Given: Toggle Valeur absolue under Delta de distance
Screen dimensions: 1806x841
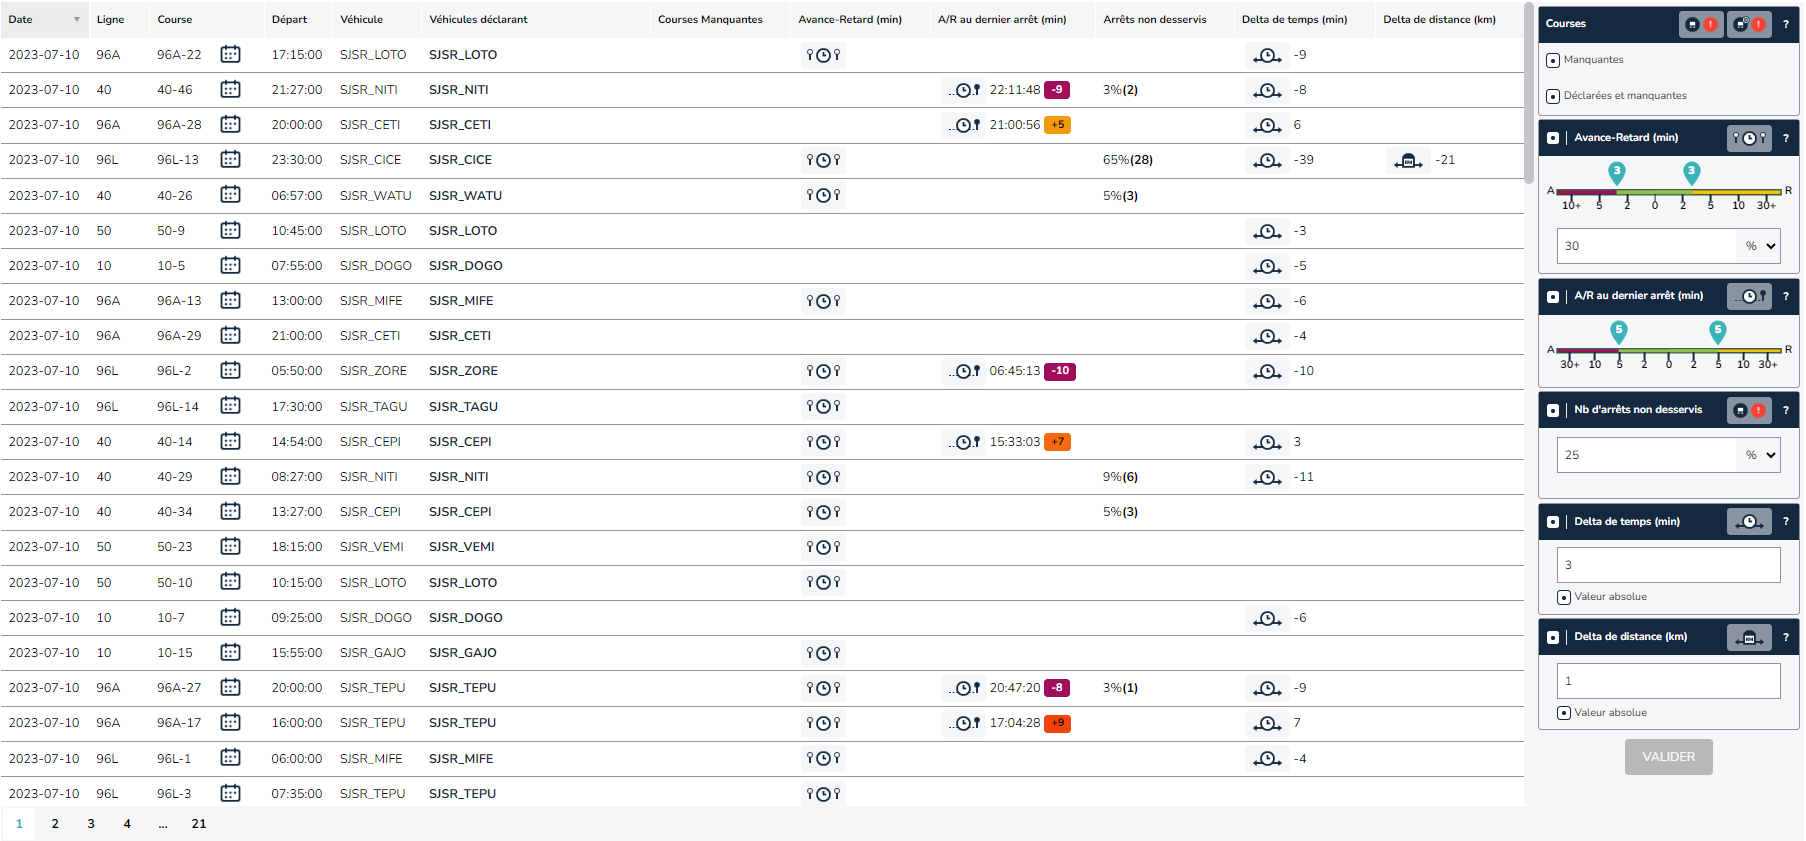Looking at the screenshot, I should (x=1564, y=713).
